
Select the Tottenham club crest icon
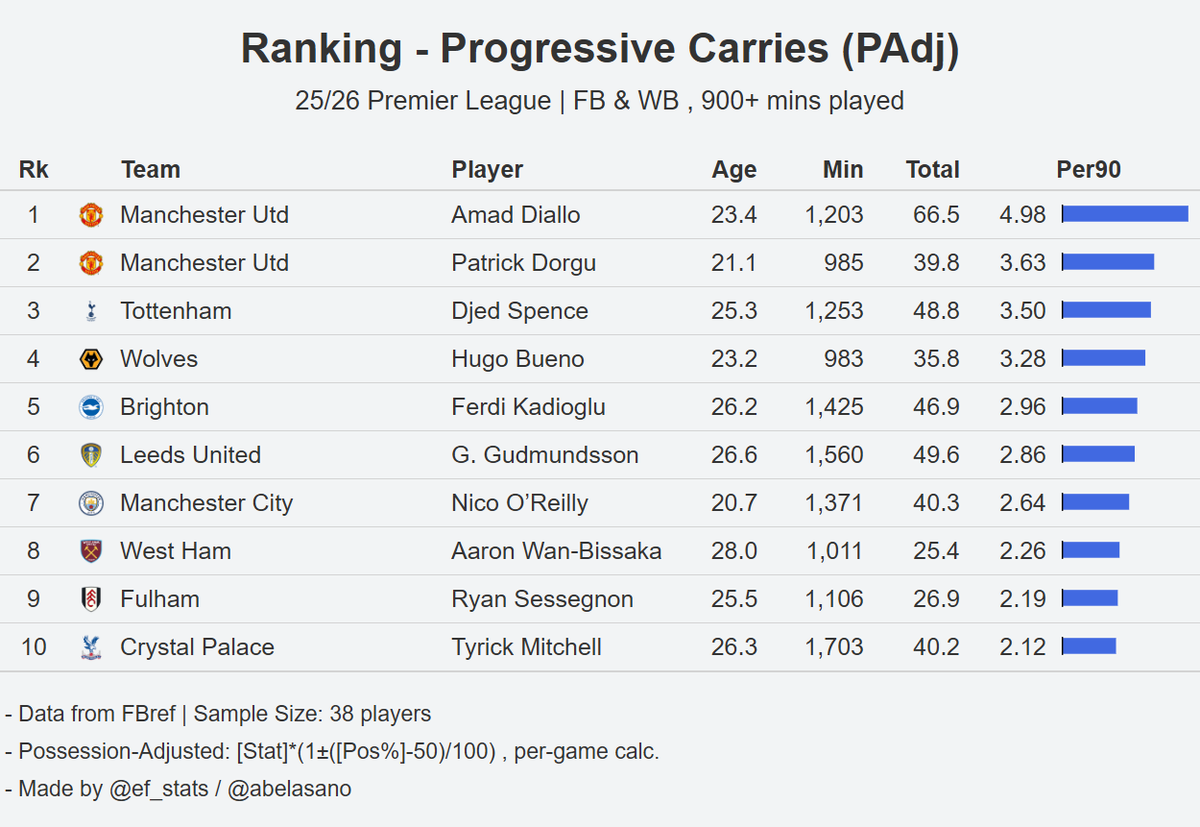point(91,311)
